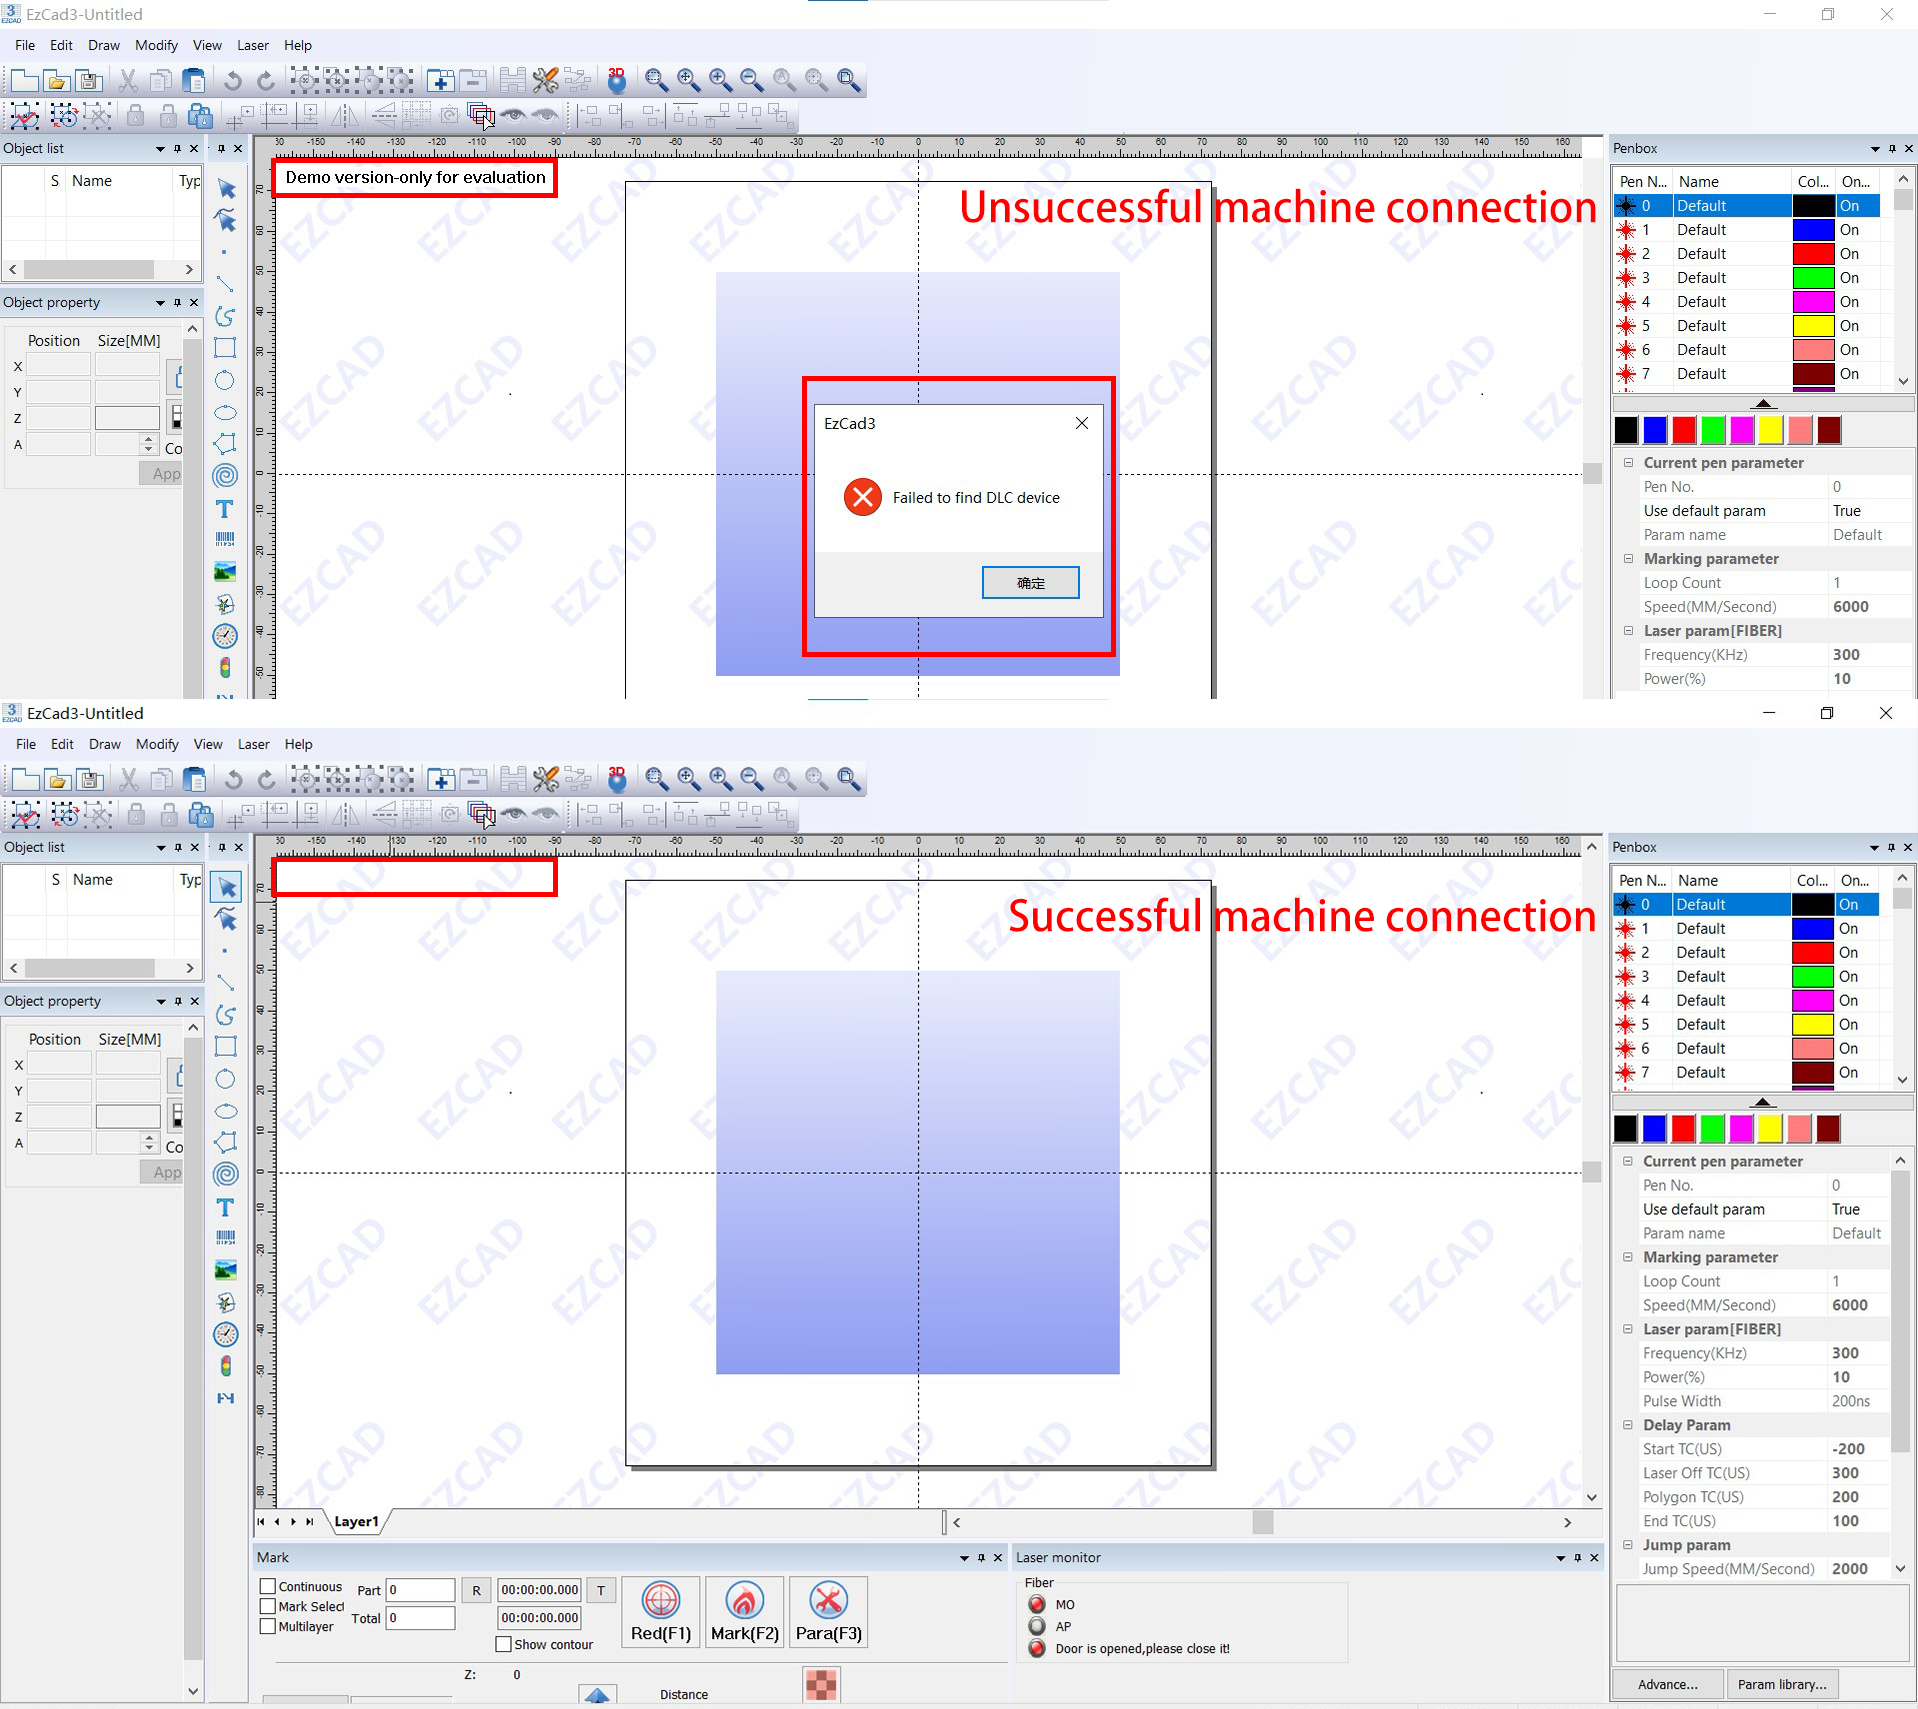This screenshot has width=1918, height=1709.
Task: Collapse the Jump param group
Action: tap(1628, 1545)
